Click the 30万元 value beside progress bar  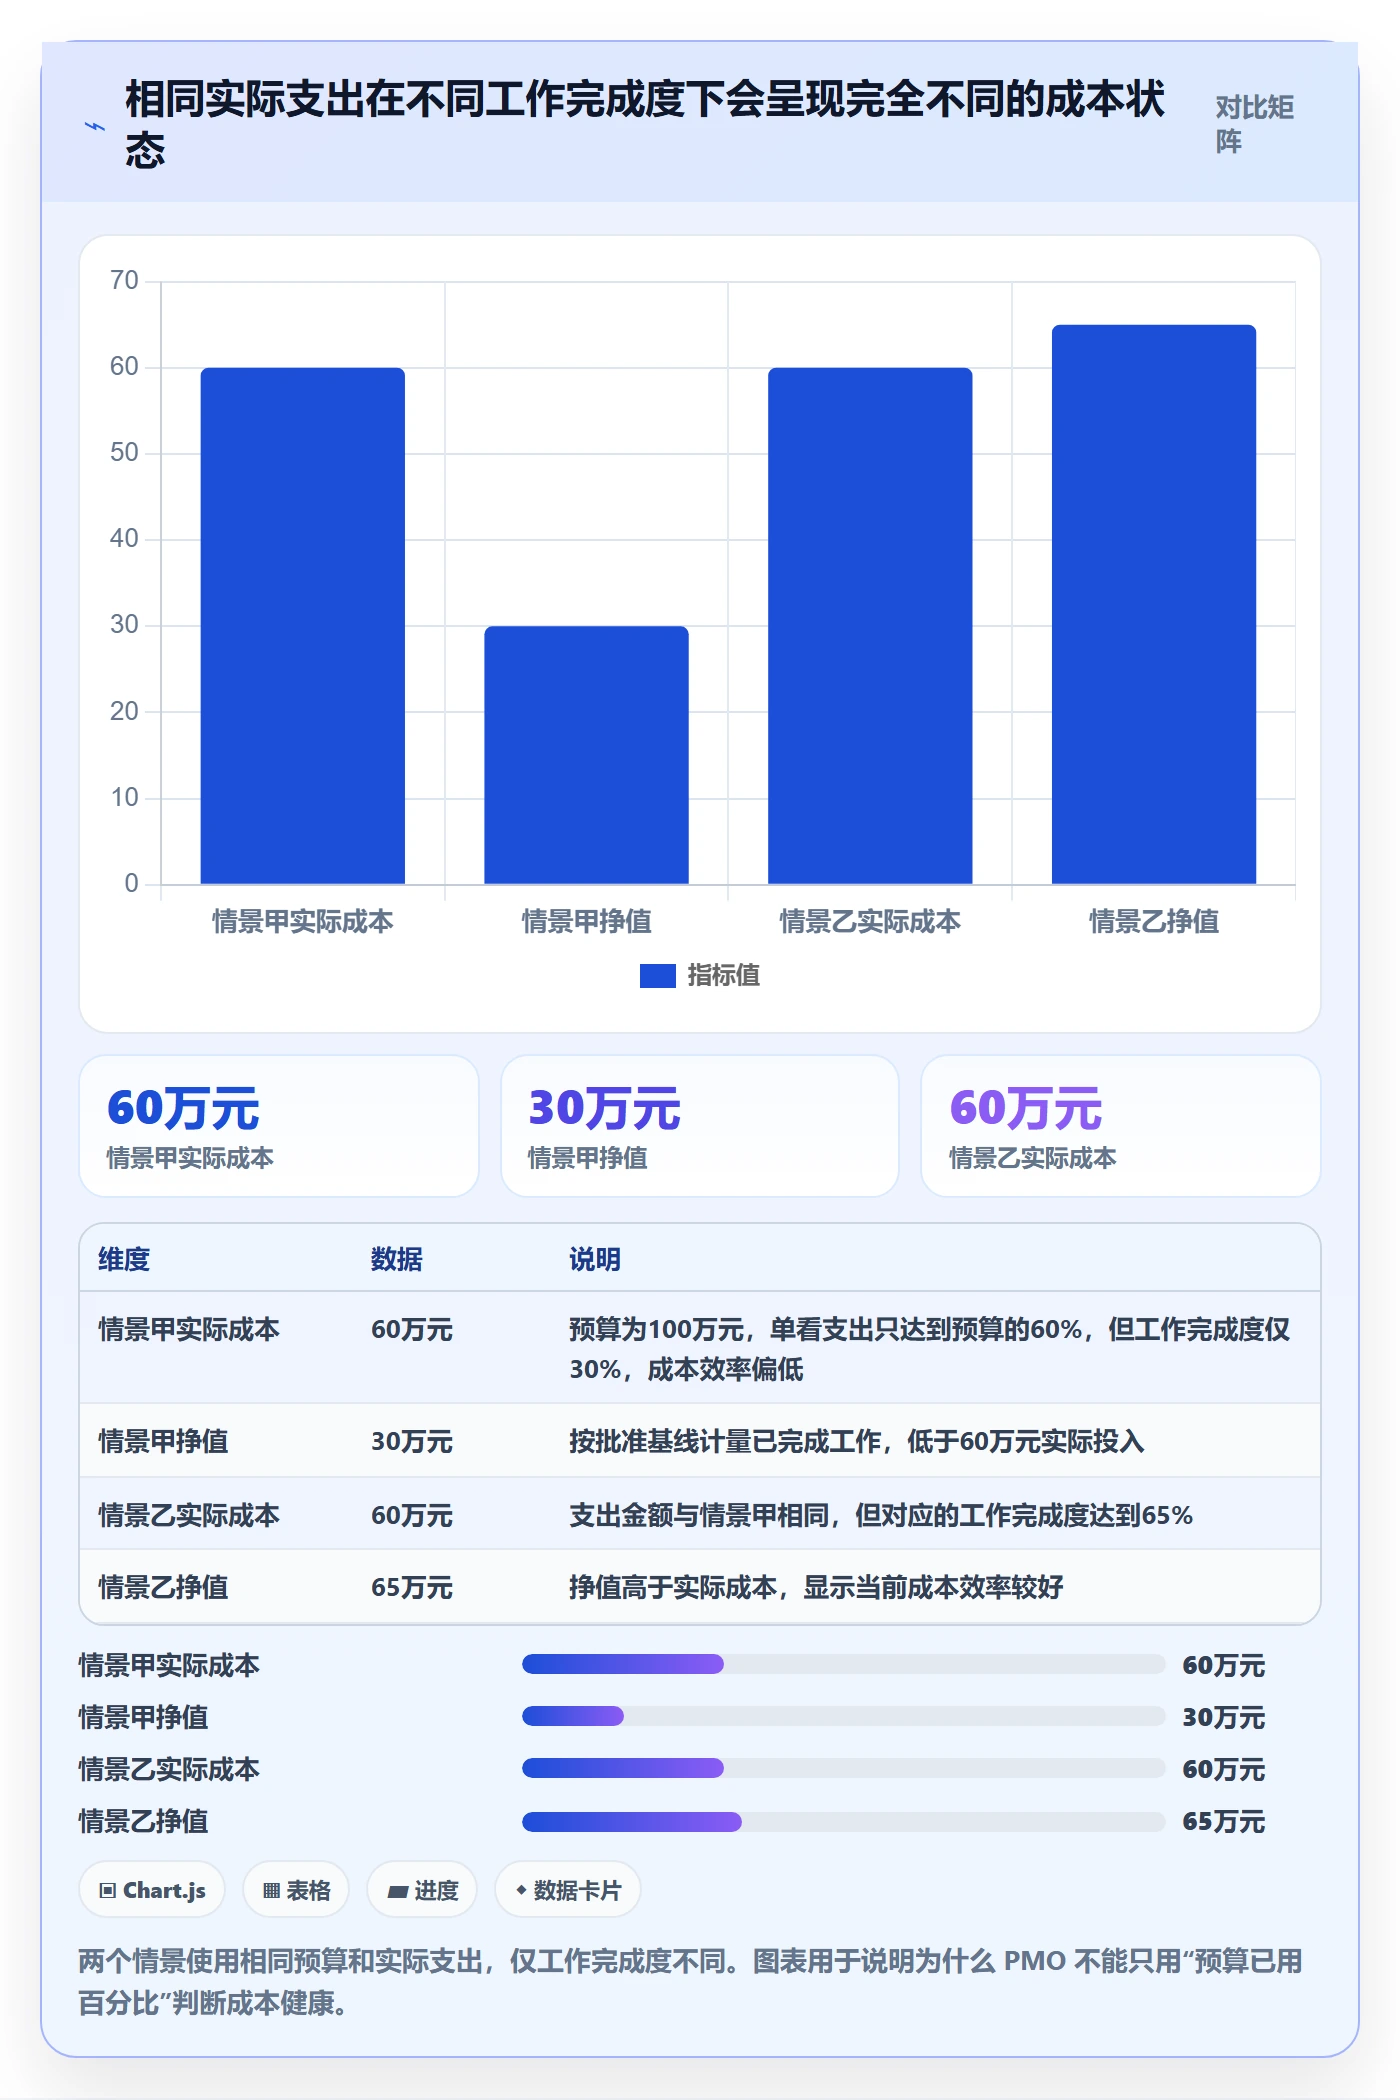click(1224, 1717)
